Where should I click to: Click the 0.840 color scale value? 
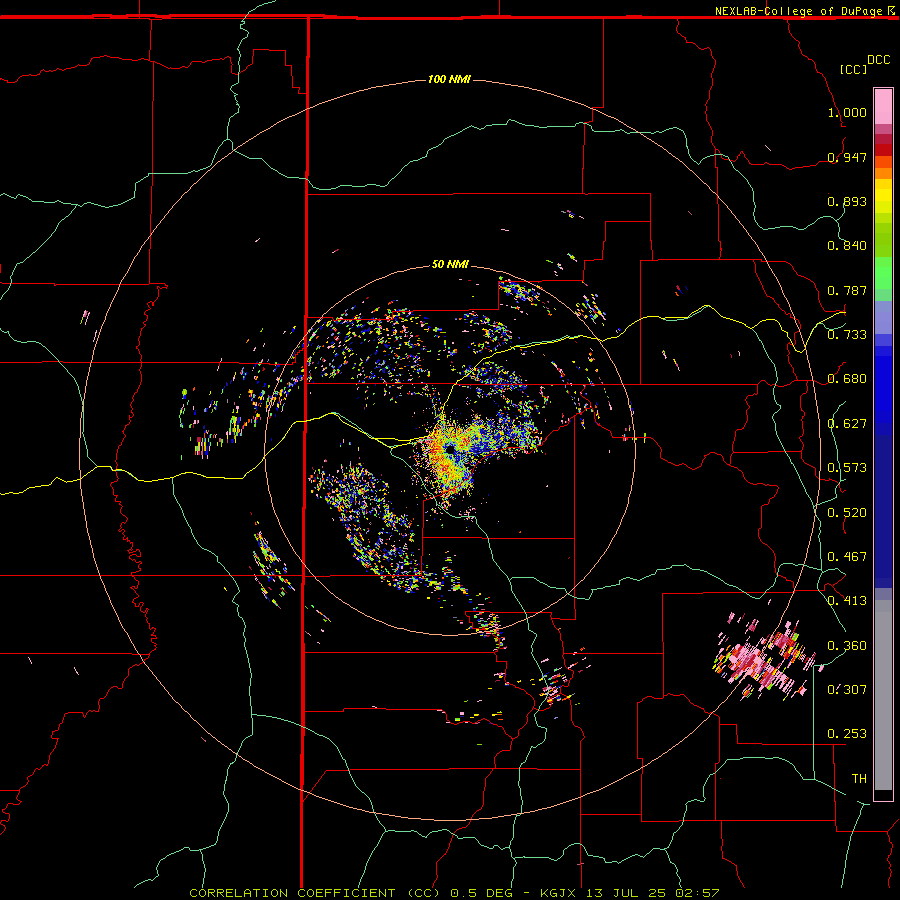point(847,246)
